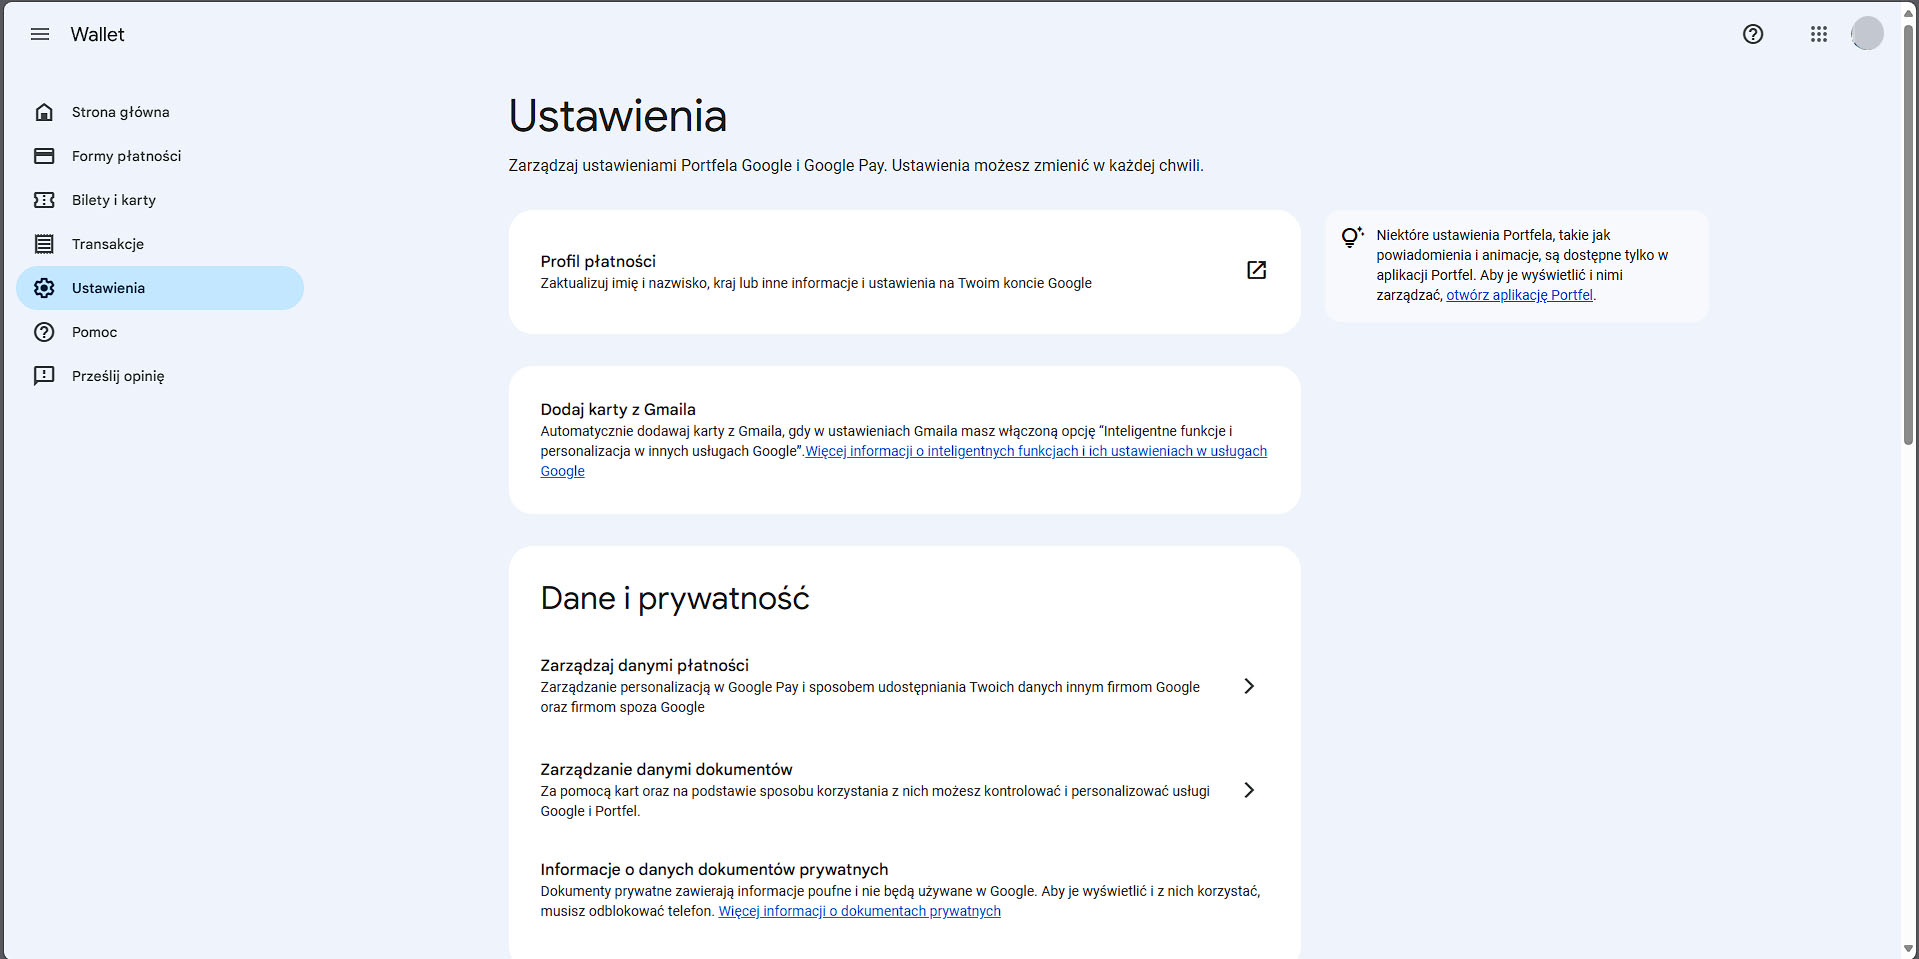Go to Strona główna
1919x959 pixels.
160,112
